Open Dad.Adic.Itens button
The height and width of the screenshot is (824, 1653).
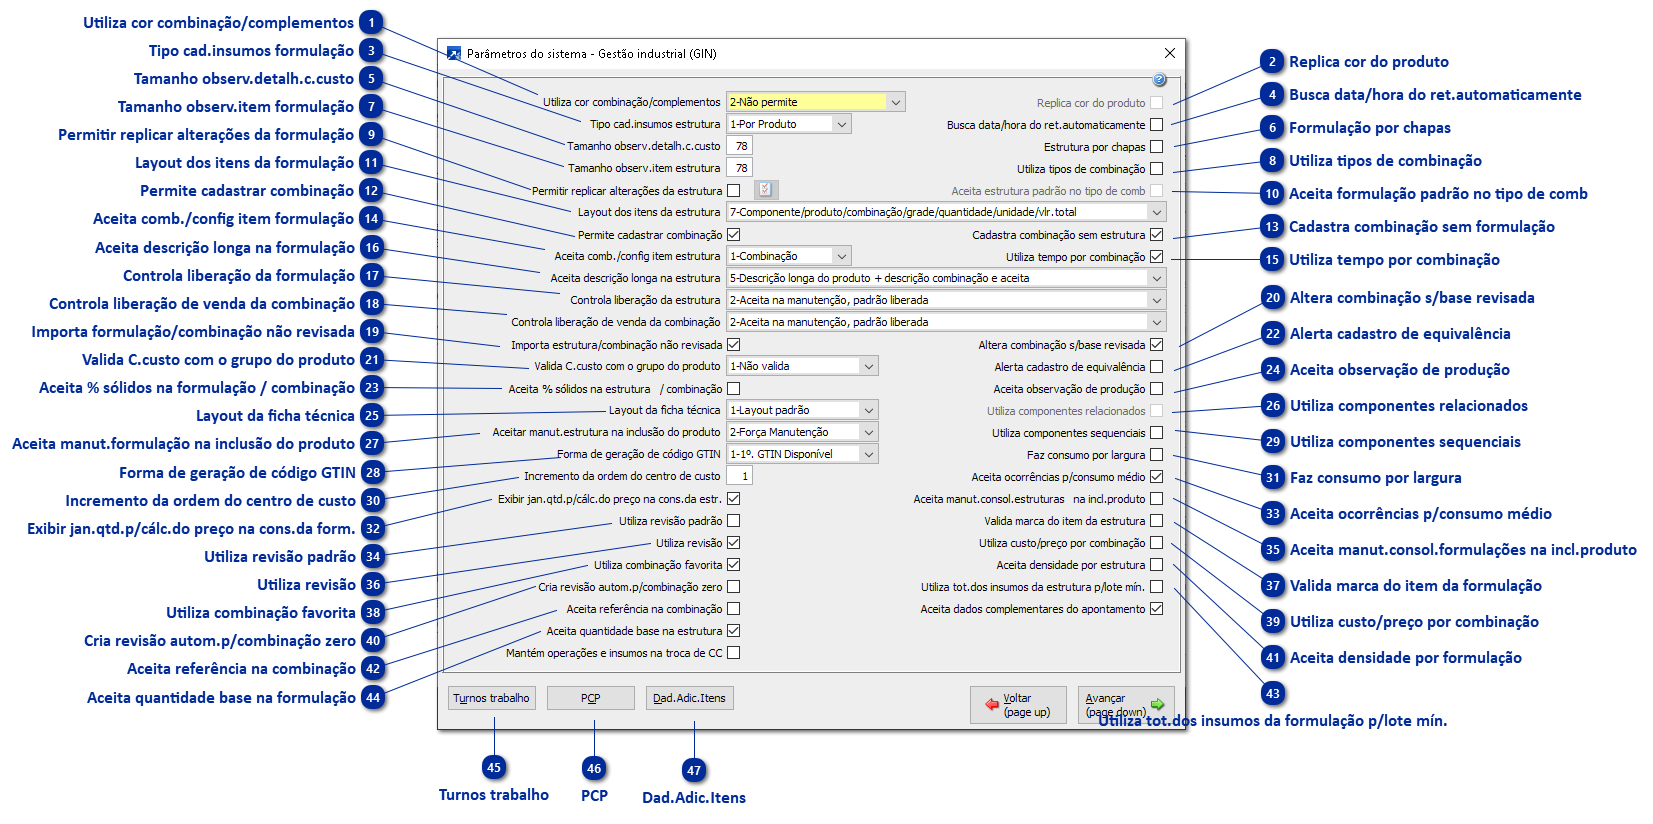[x=689, y=698]
